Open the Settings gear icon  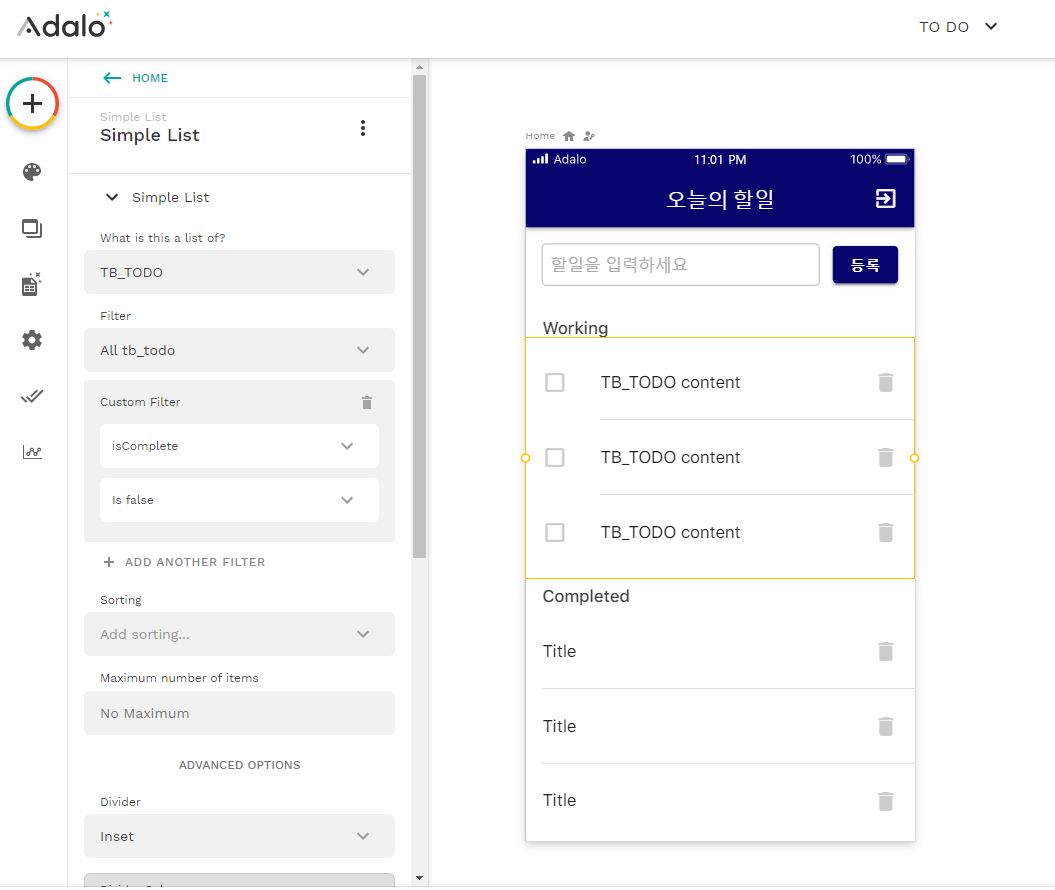click(x=32, y=340)
